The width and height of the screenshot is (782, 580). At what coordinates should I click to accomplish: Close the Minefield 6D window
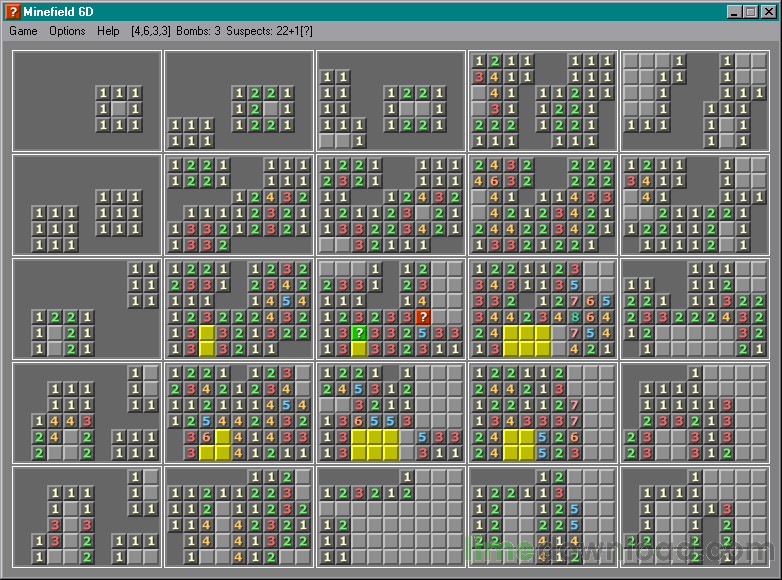(x=769, y=11)
